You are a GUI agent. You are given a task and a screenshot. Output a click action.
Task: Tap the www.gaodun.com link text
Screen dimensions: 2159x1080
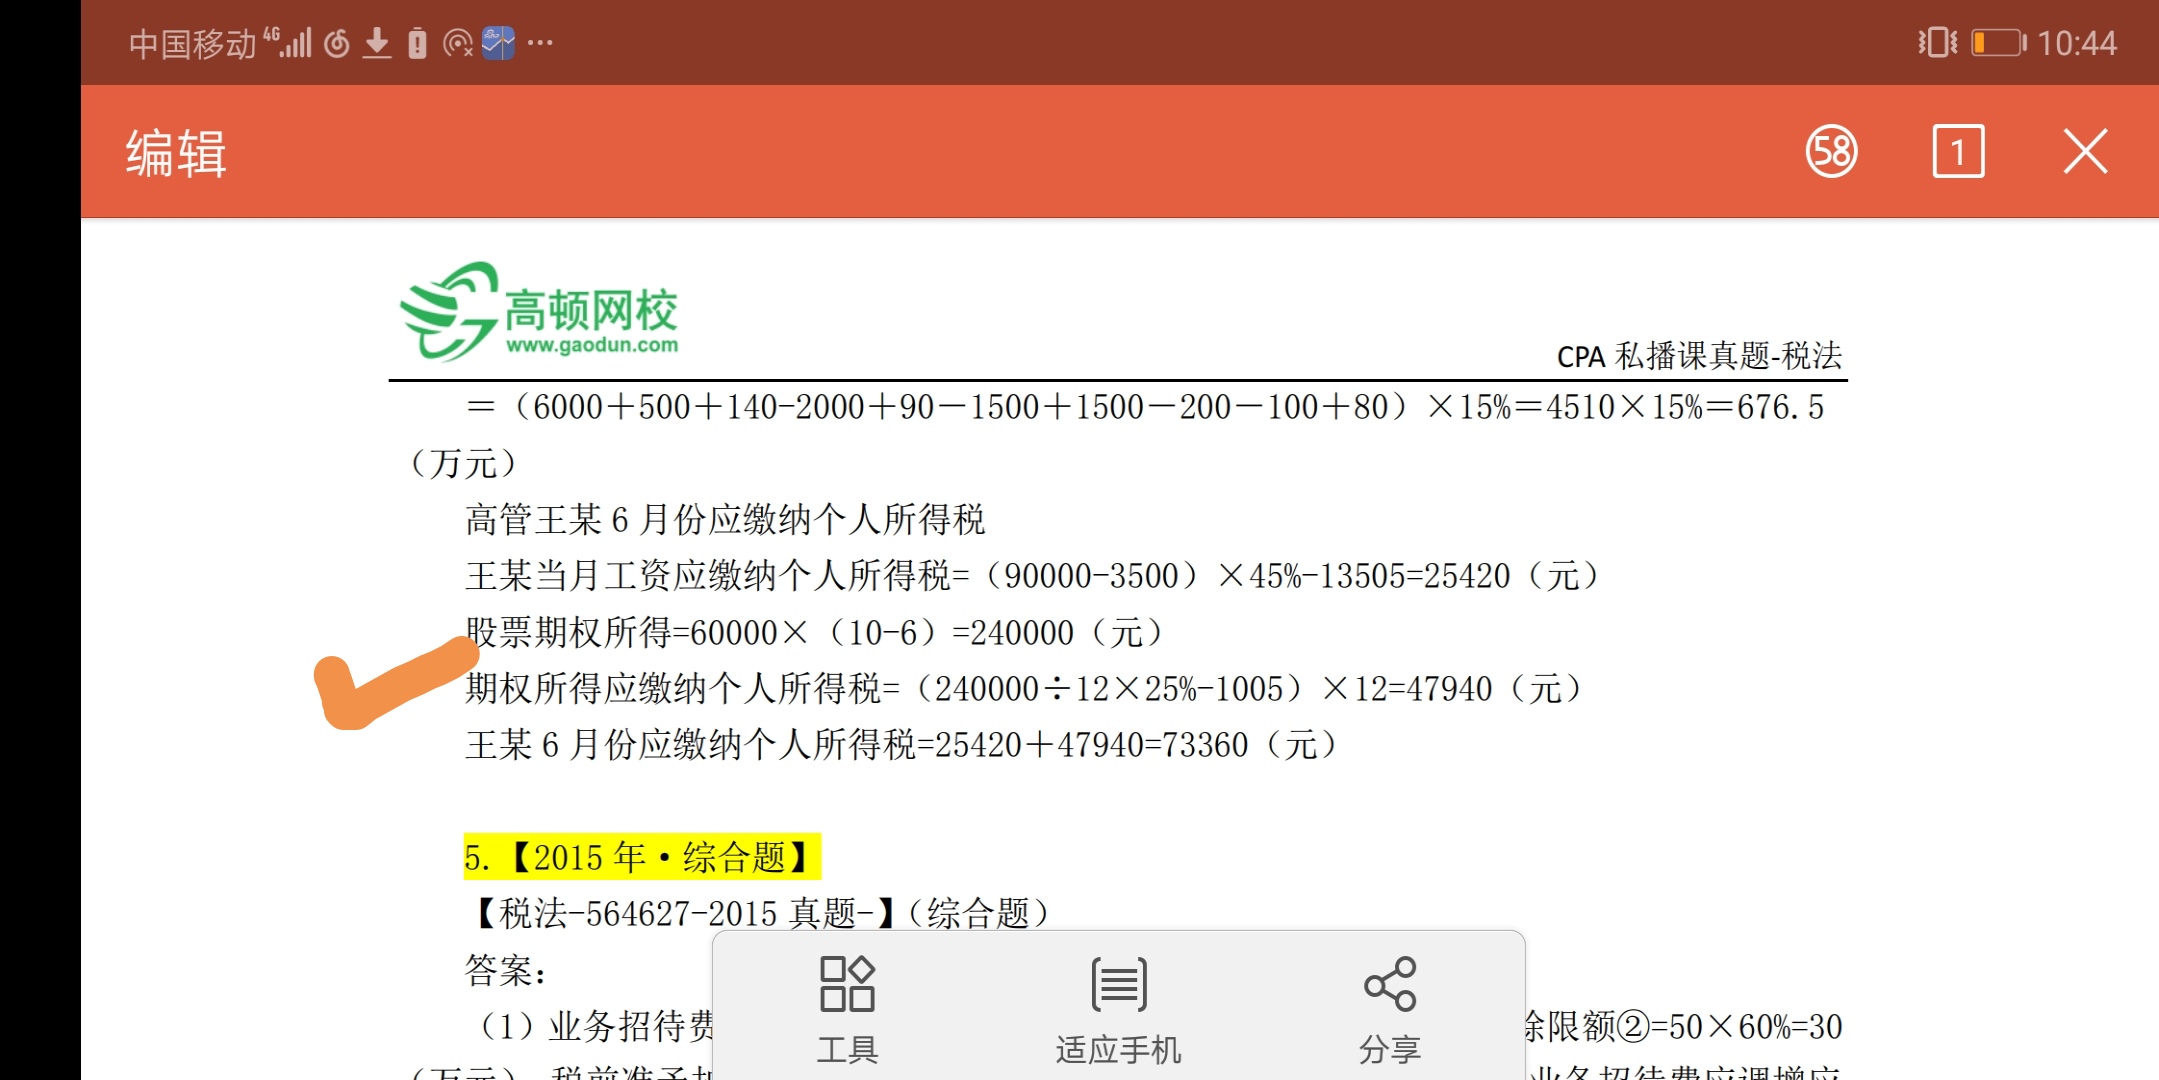pyautogui.click(x=592, y=346)
